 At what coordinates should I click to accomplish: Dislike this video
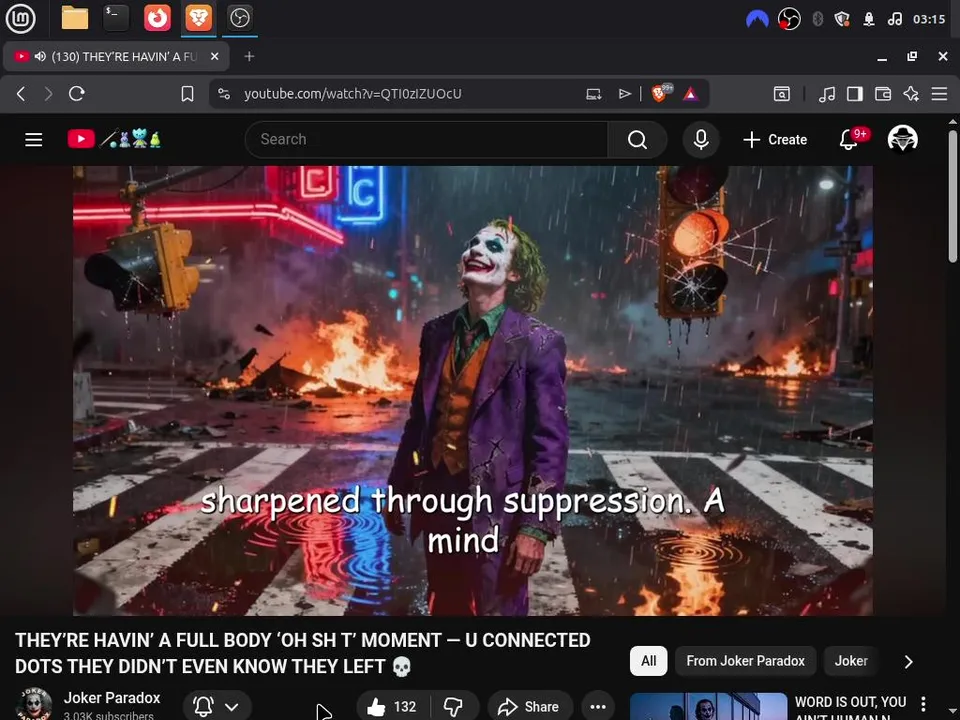click(x=454, y=707)
